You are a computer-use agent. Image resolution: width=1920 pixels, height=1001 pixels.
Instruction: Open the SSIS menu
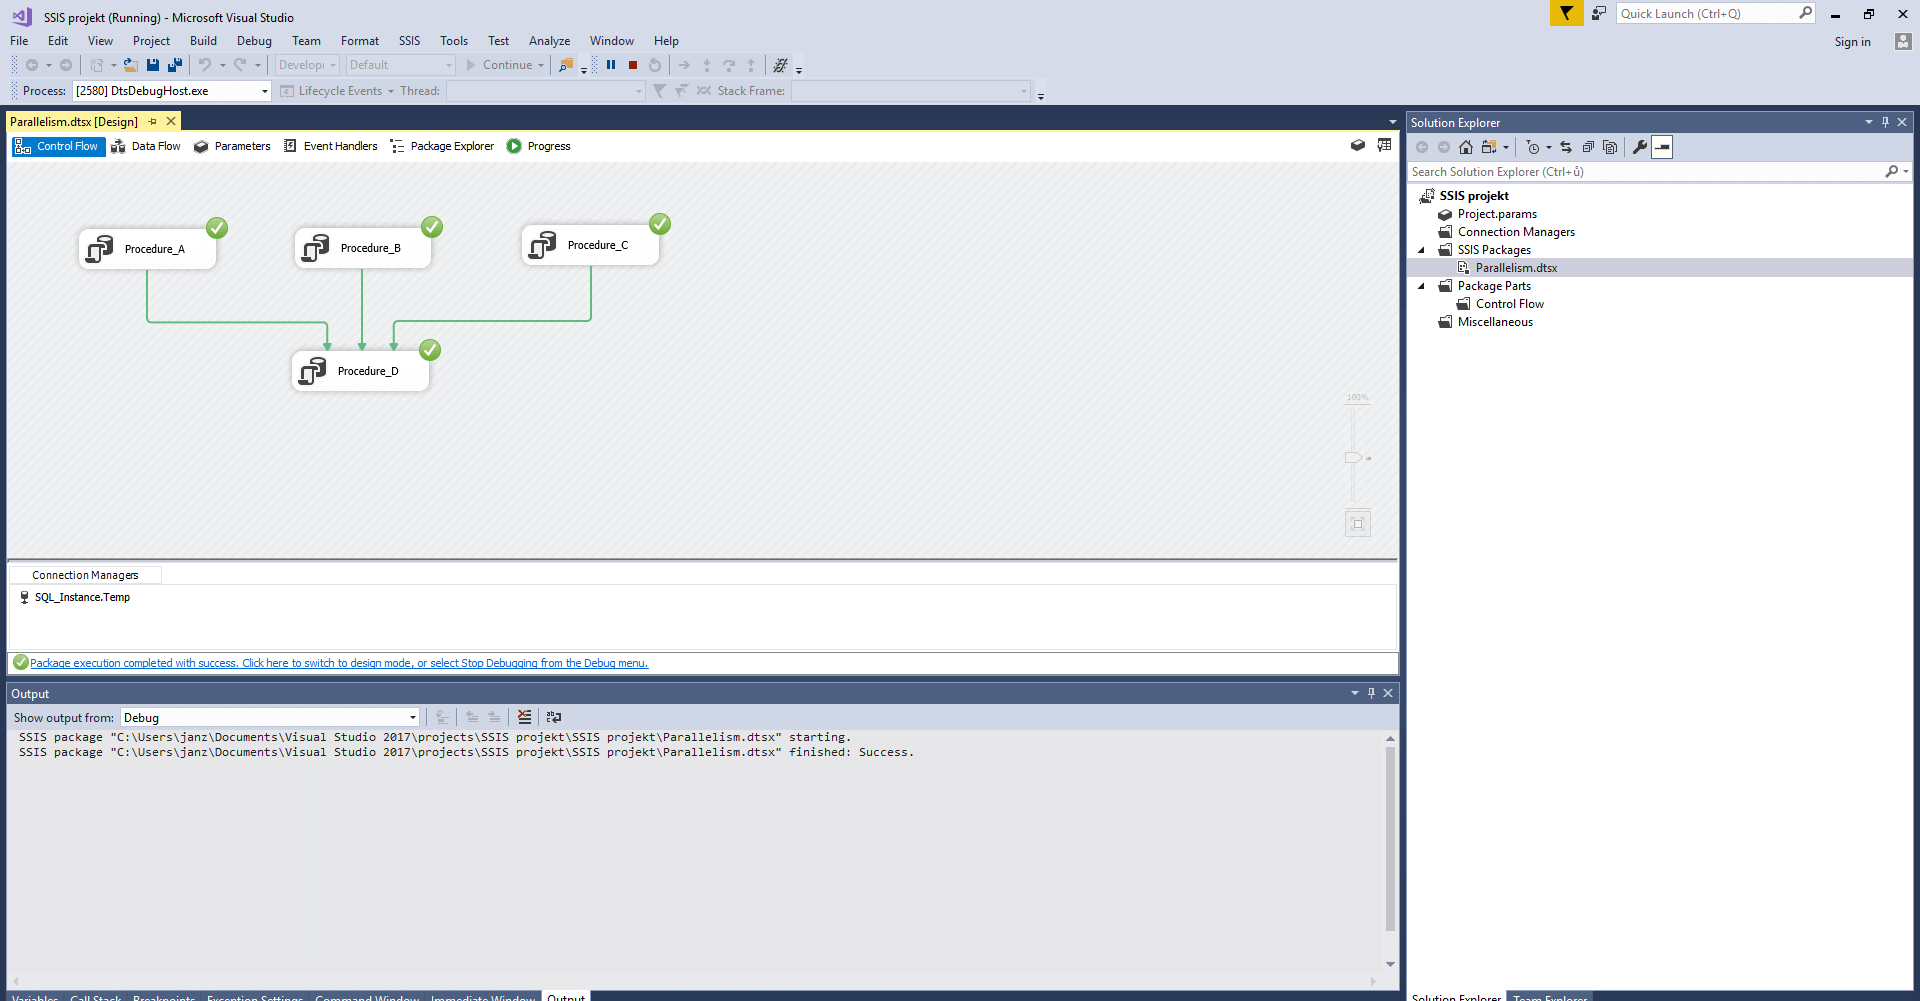(409, 41)
